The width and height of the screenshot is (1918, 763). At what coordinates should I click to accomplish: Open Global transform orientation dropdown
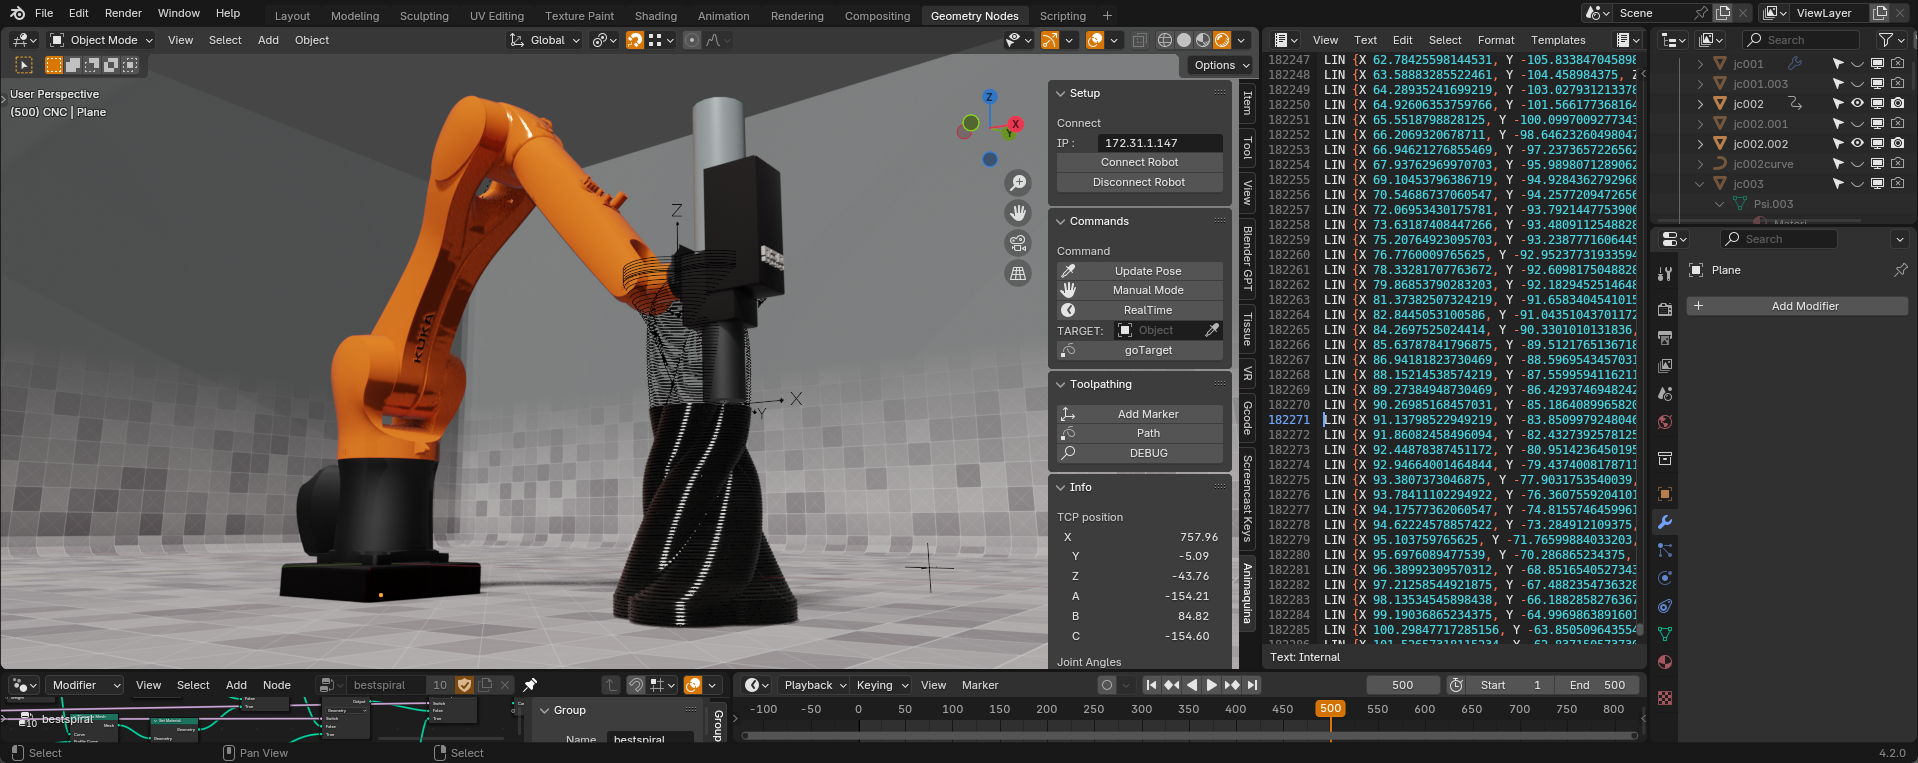(x=545, y=40)
